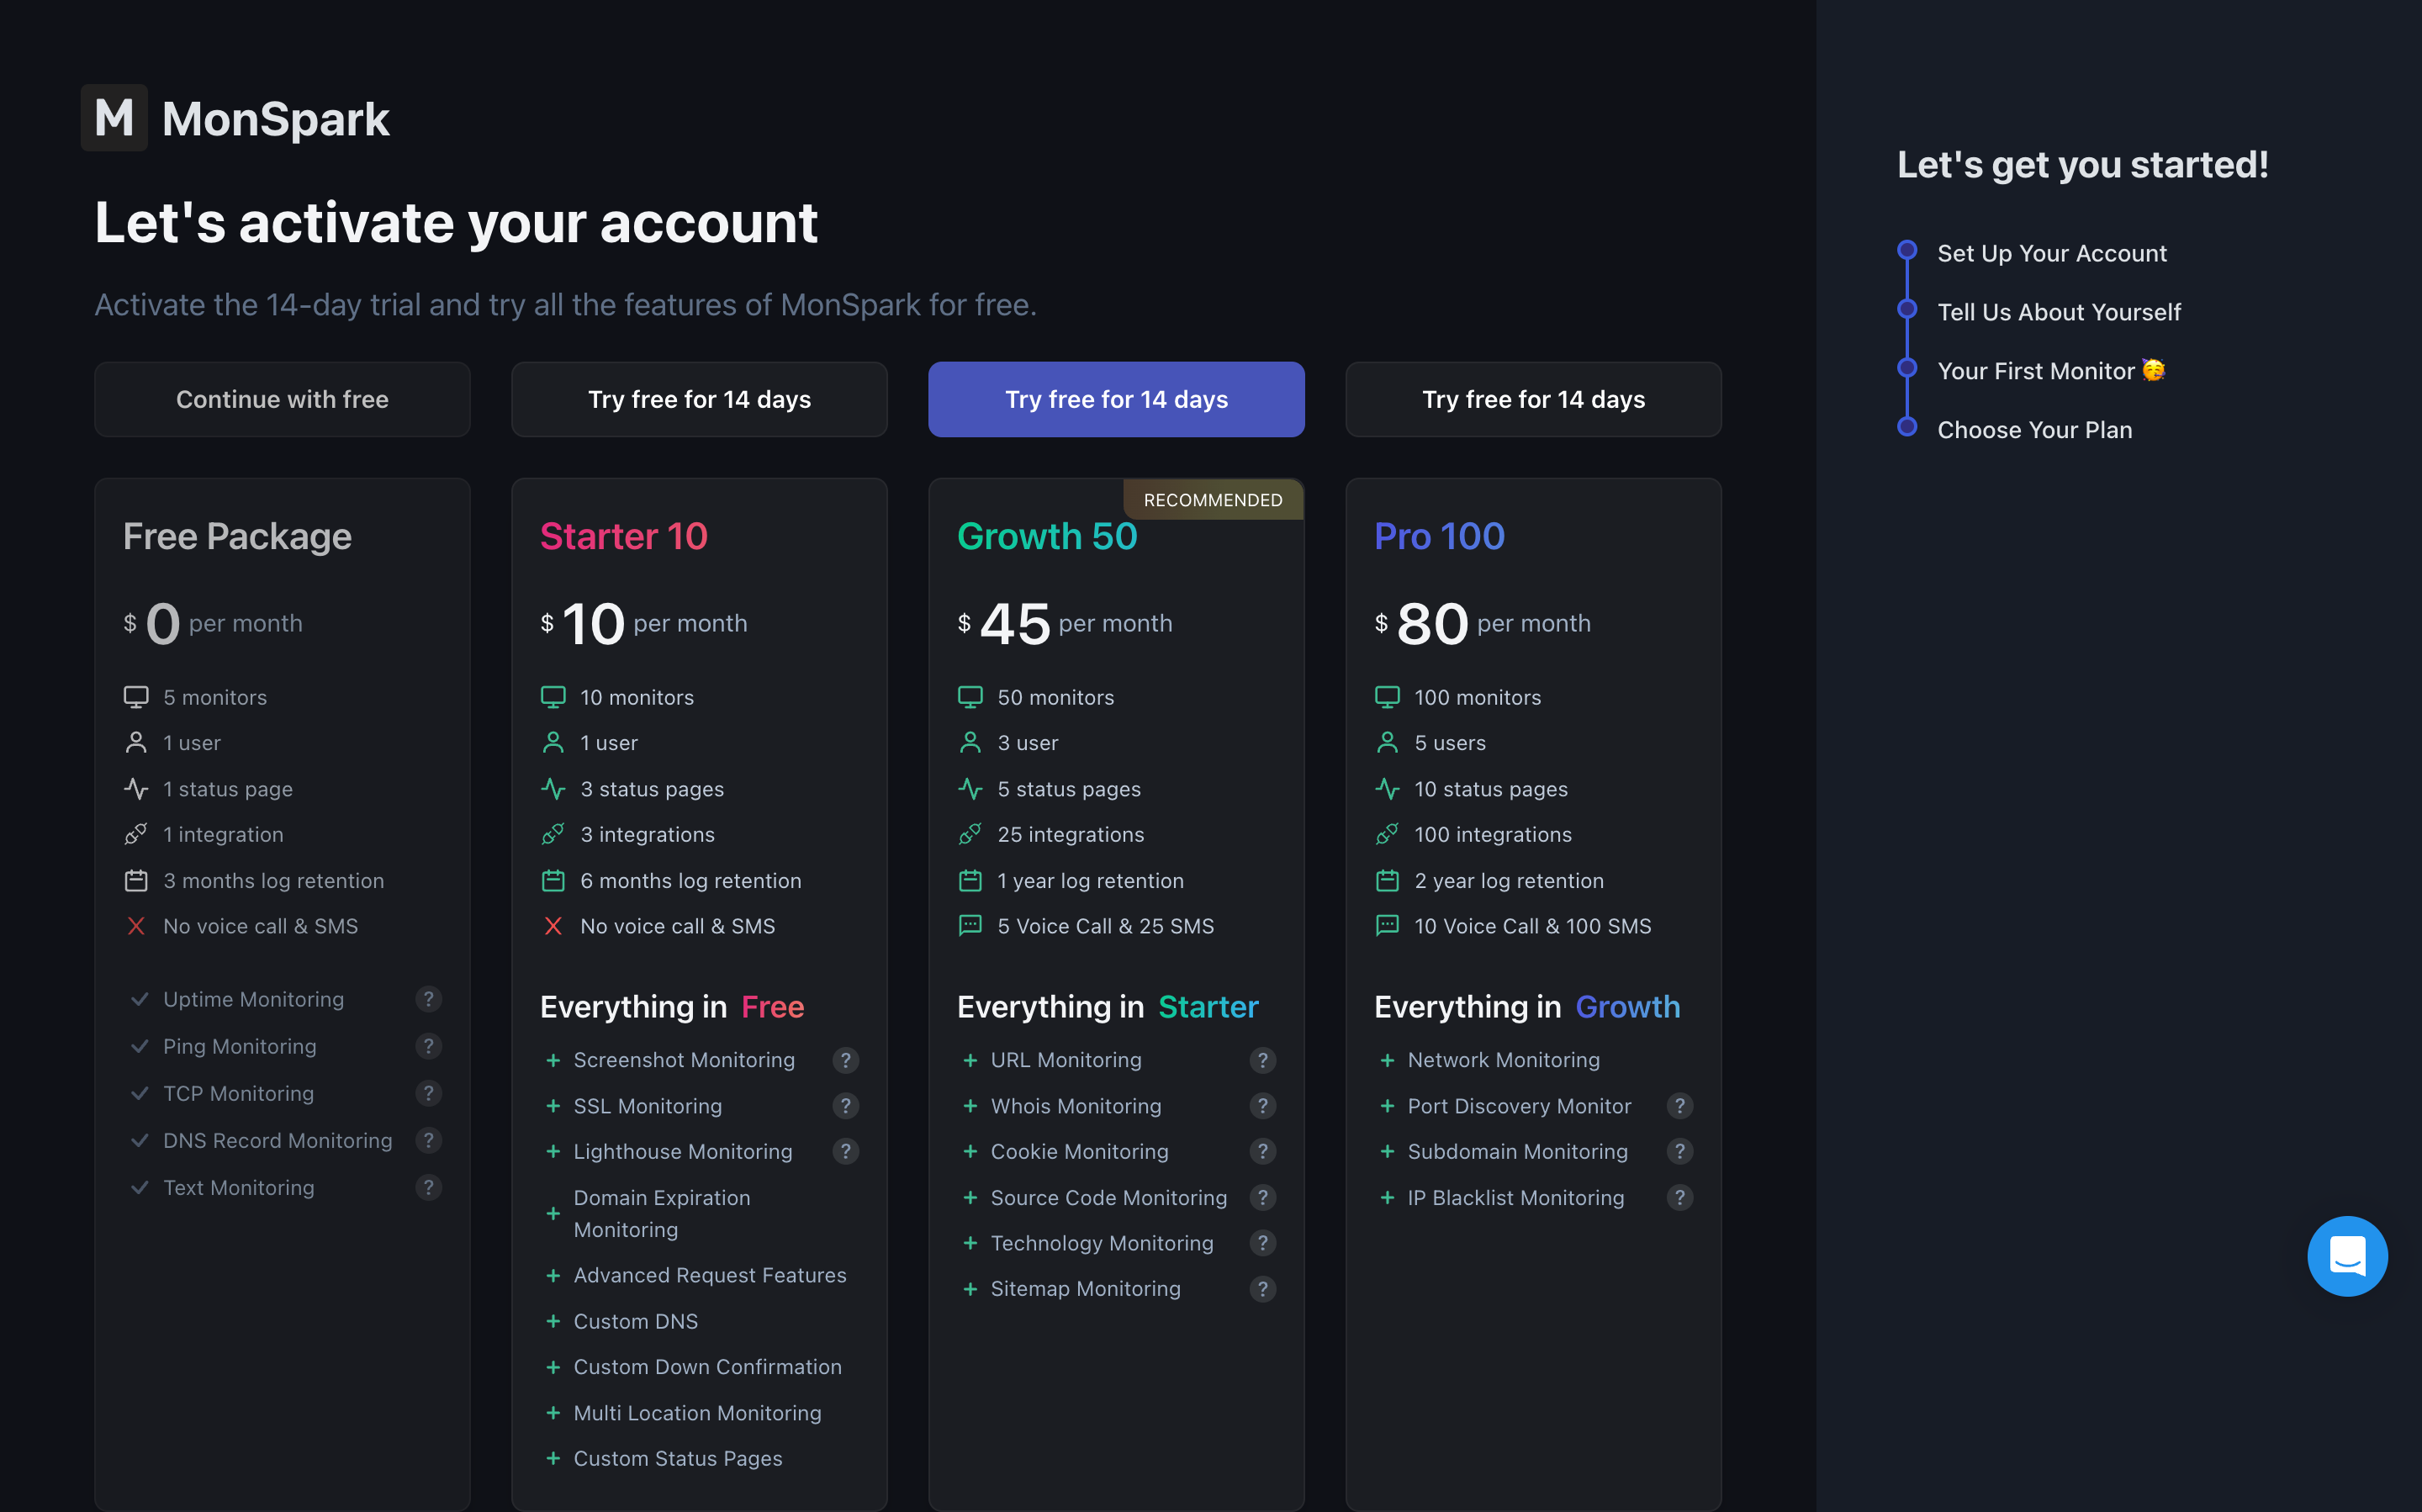Open help icon for TCP Monitoring
Viewport: 2422px width, 1512px height.
428,1093
